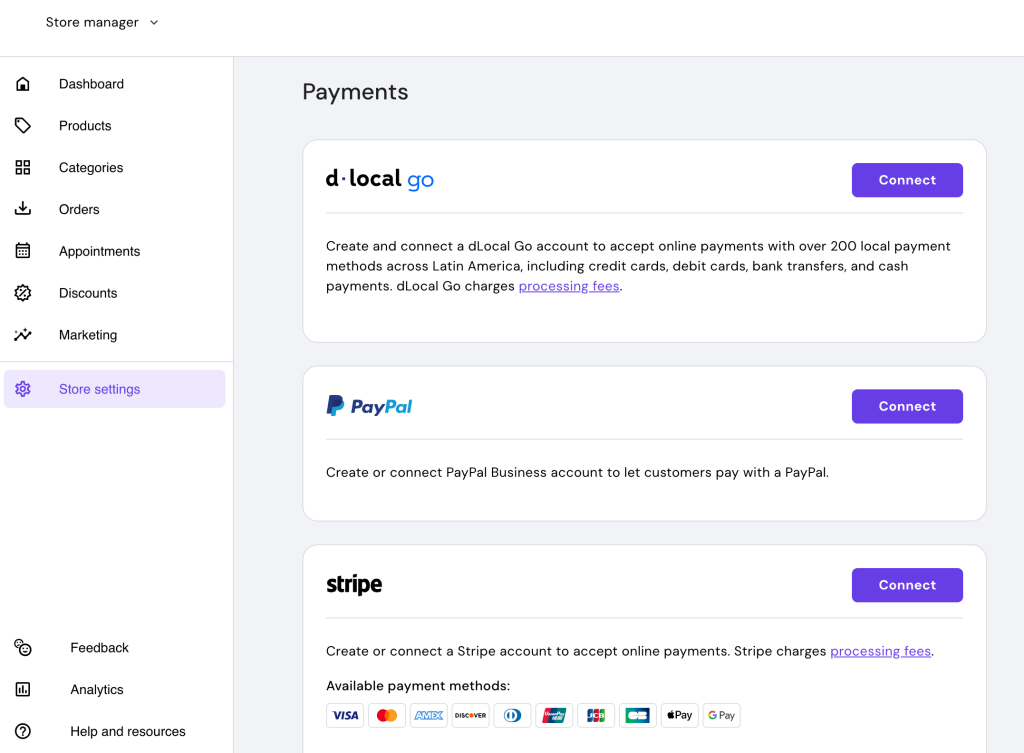The width and height of the screenshot is (1024, 753).
Task: Select Appointments in the sidebar
Action: pos(100,251)
